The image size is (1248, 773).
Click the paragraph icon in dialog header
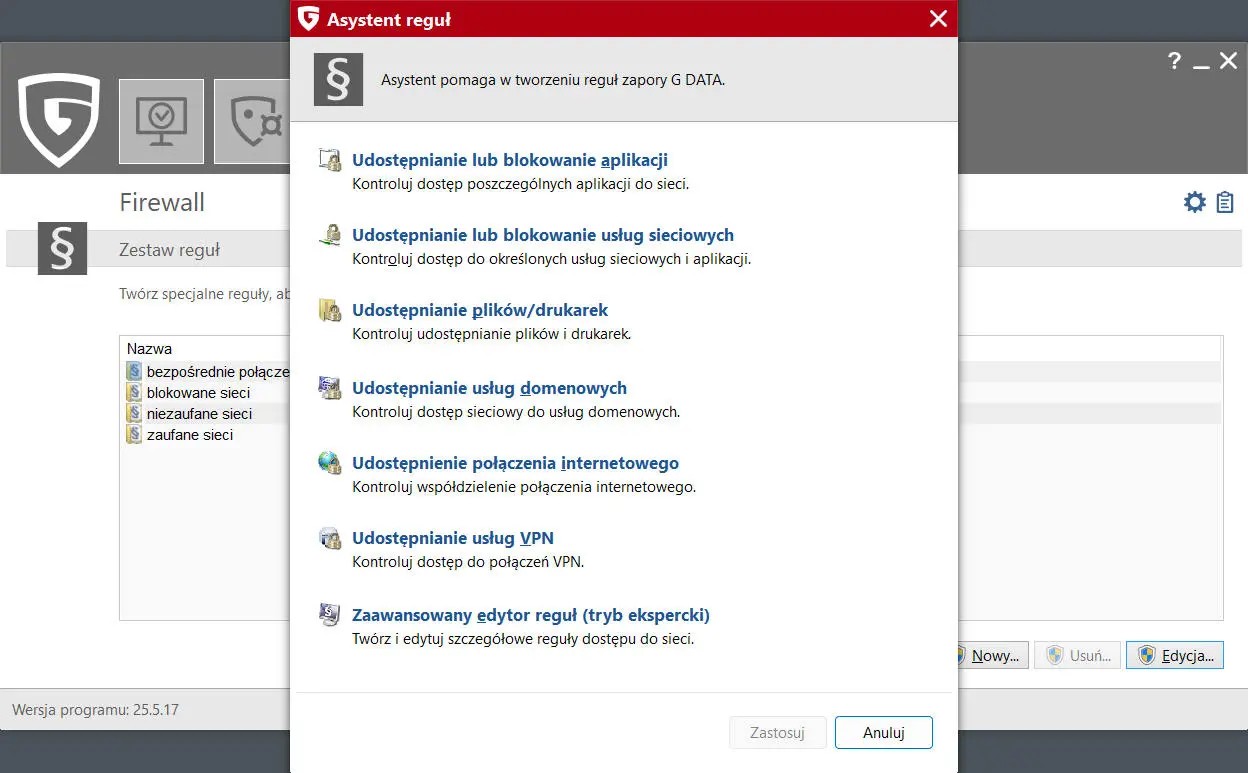click(x=338, y=79)
